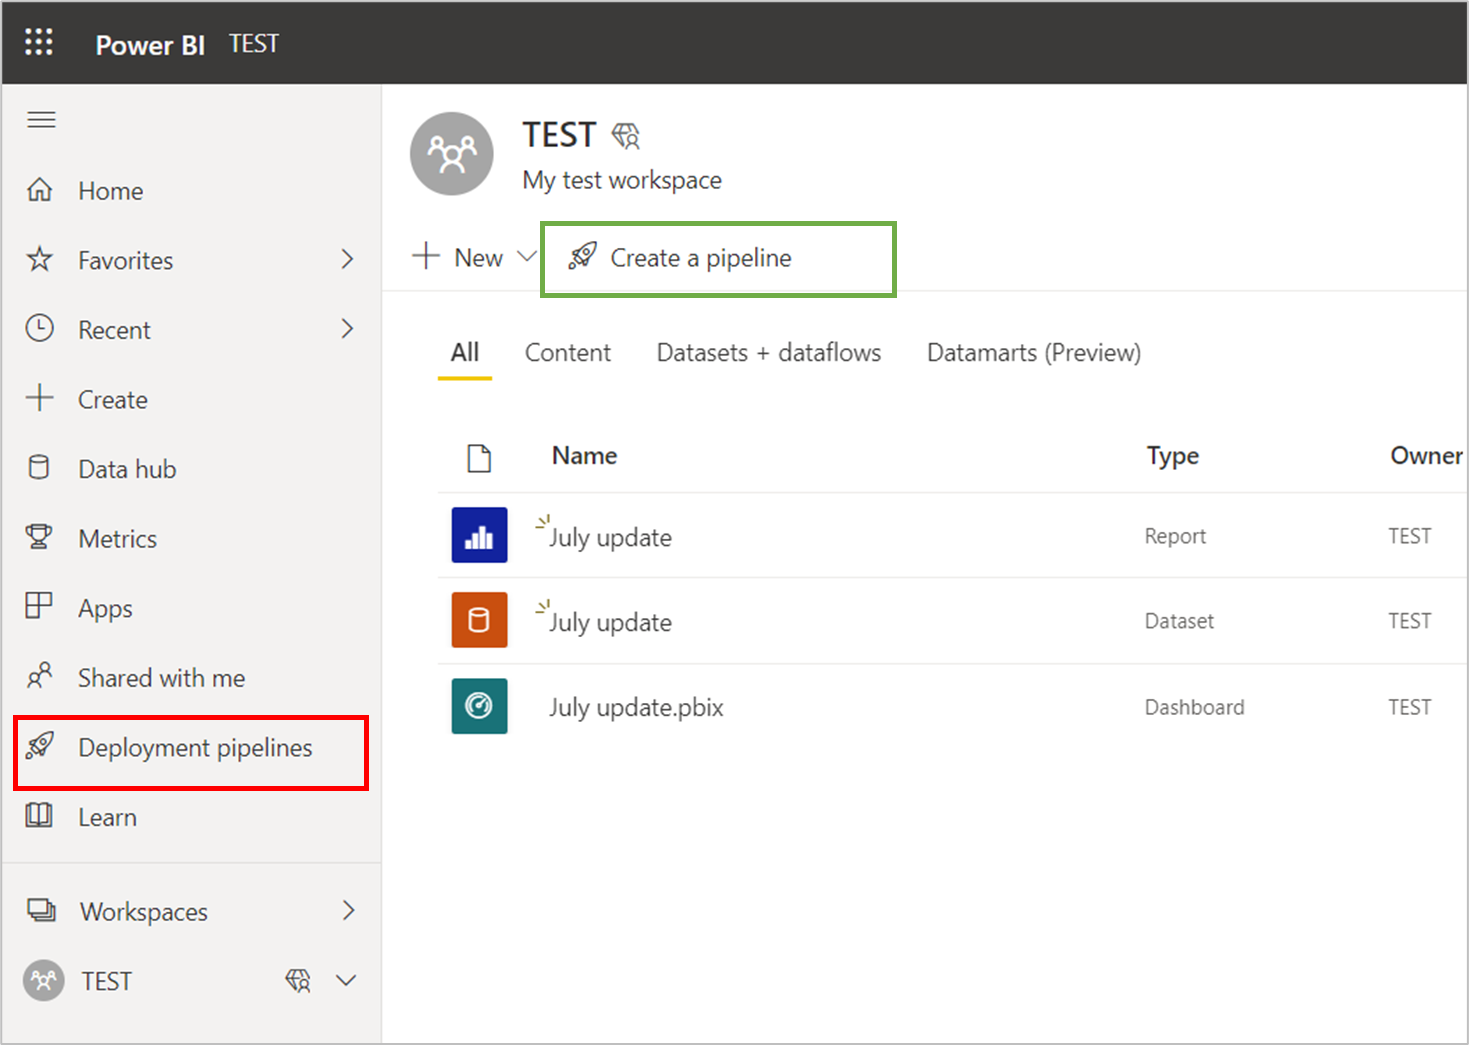Select the July update.pbix dashboard icon
1469x1045 pixels.
(x=479, y=706)
